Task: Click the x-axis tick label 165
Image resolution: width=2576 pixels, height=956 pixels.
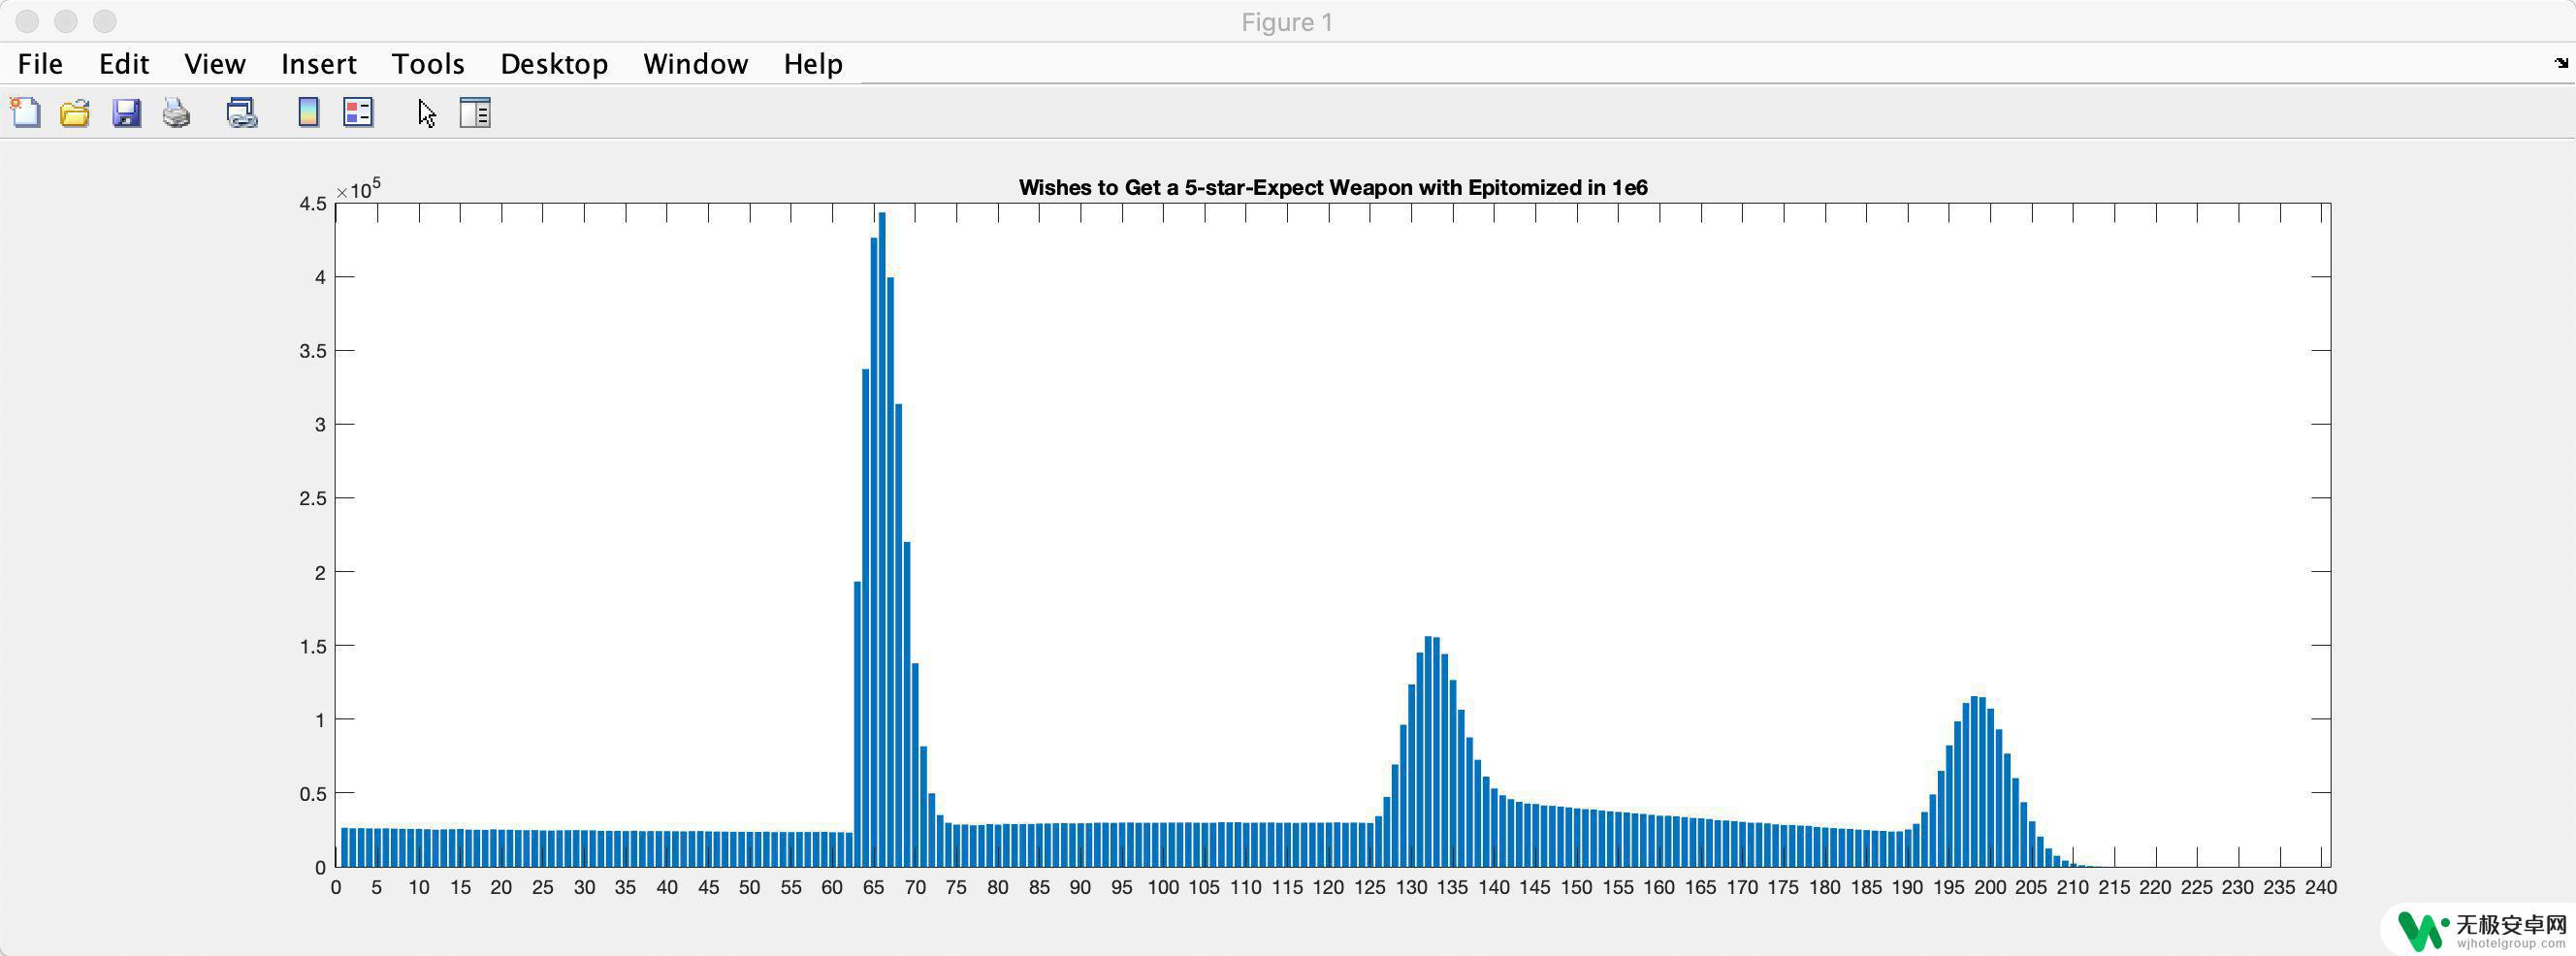Action: pyautogui.click(x=1700, y=887)
